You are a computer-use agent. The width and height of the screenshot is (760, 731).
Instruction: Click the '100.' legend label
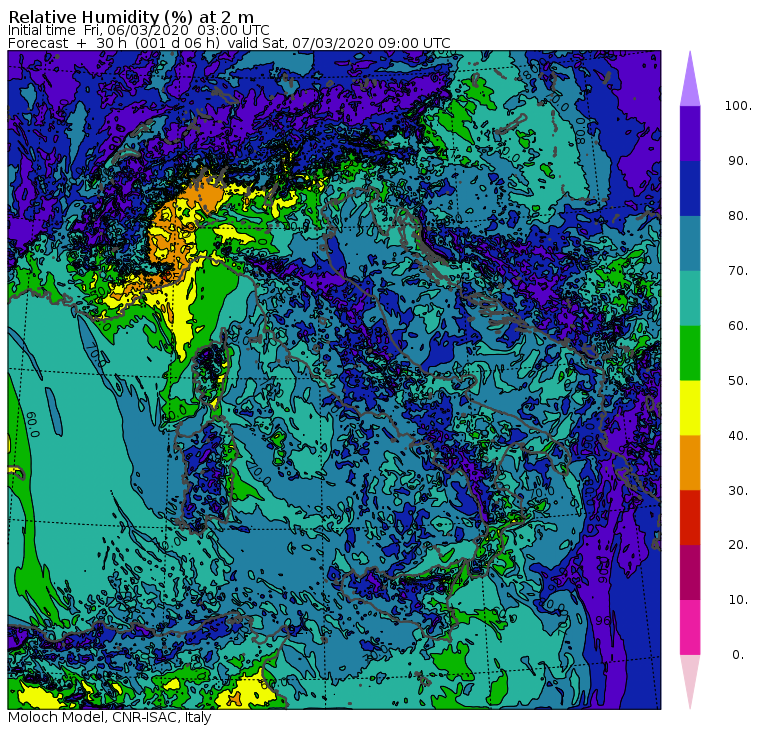[738, 106]
